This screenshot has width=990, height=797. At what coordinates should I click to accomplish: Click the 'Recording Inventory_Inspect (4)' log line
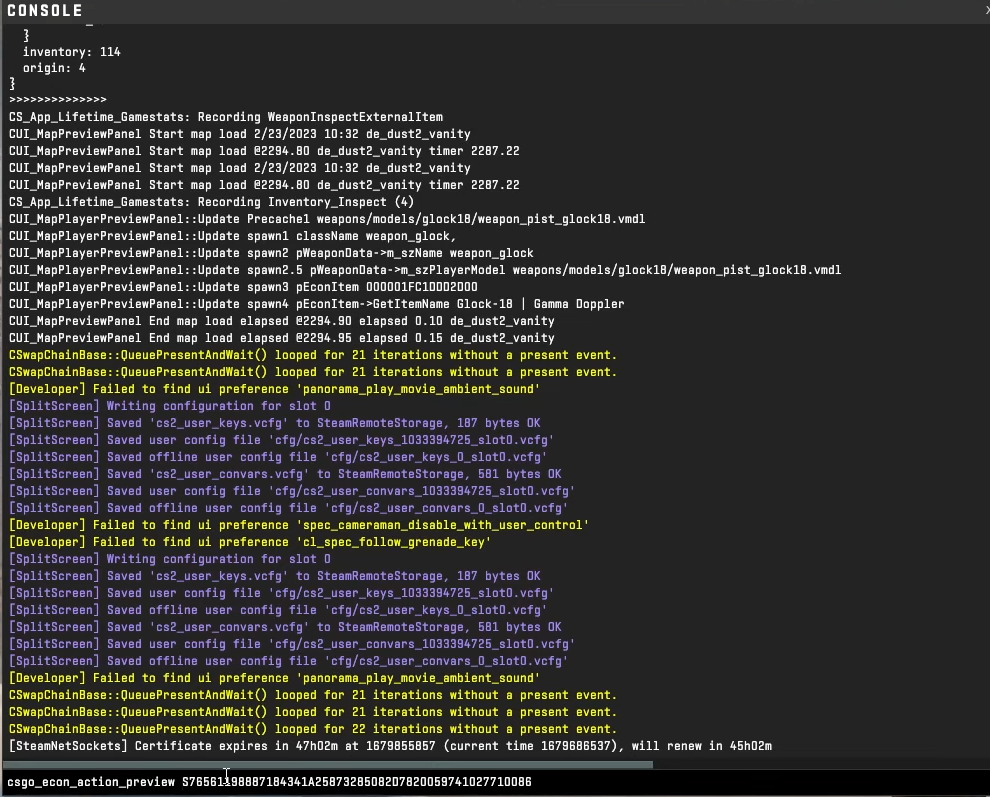click(212, 202)
